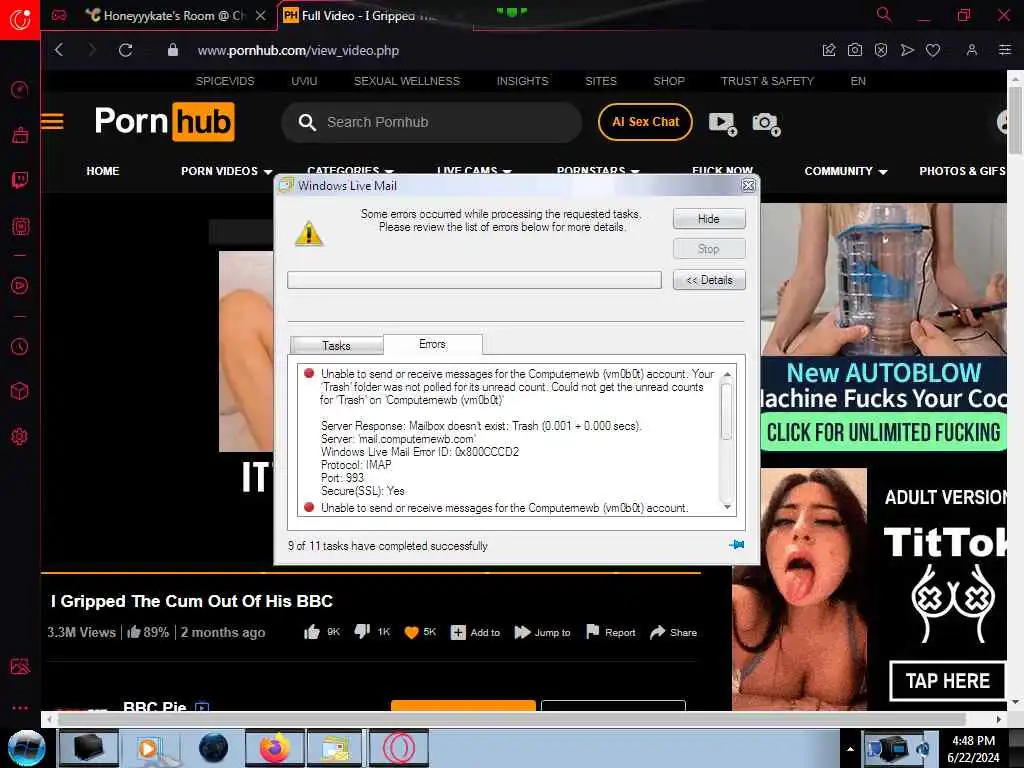Click the Search tabs magnifier in title bar
Viewport: 1024px width, 768px height.
click(884, 14)
